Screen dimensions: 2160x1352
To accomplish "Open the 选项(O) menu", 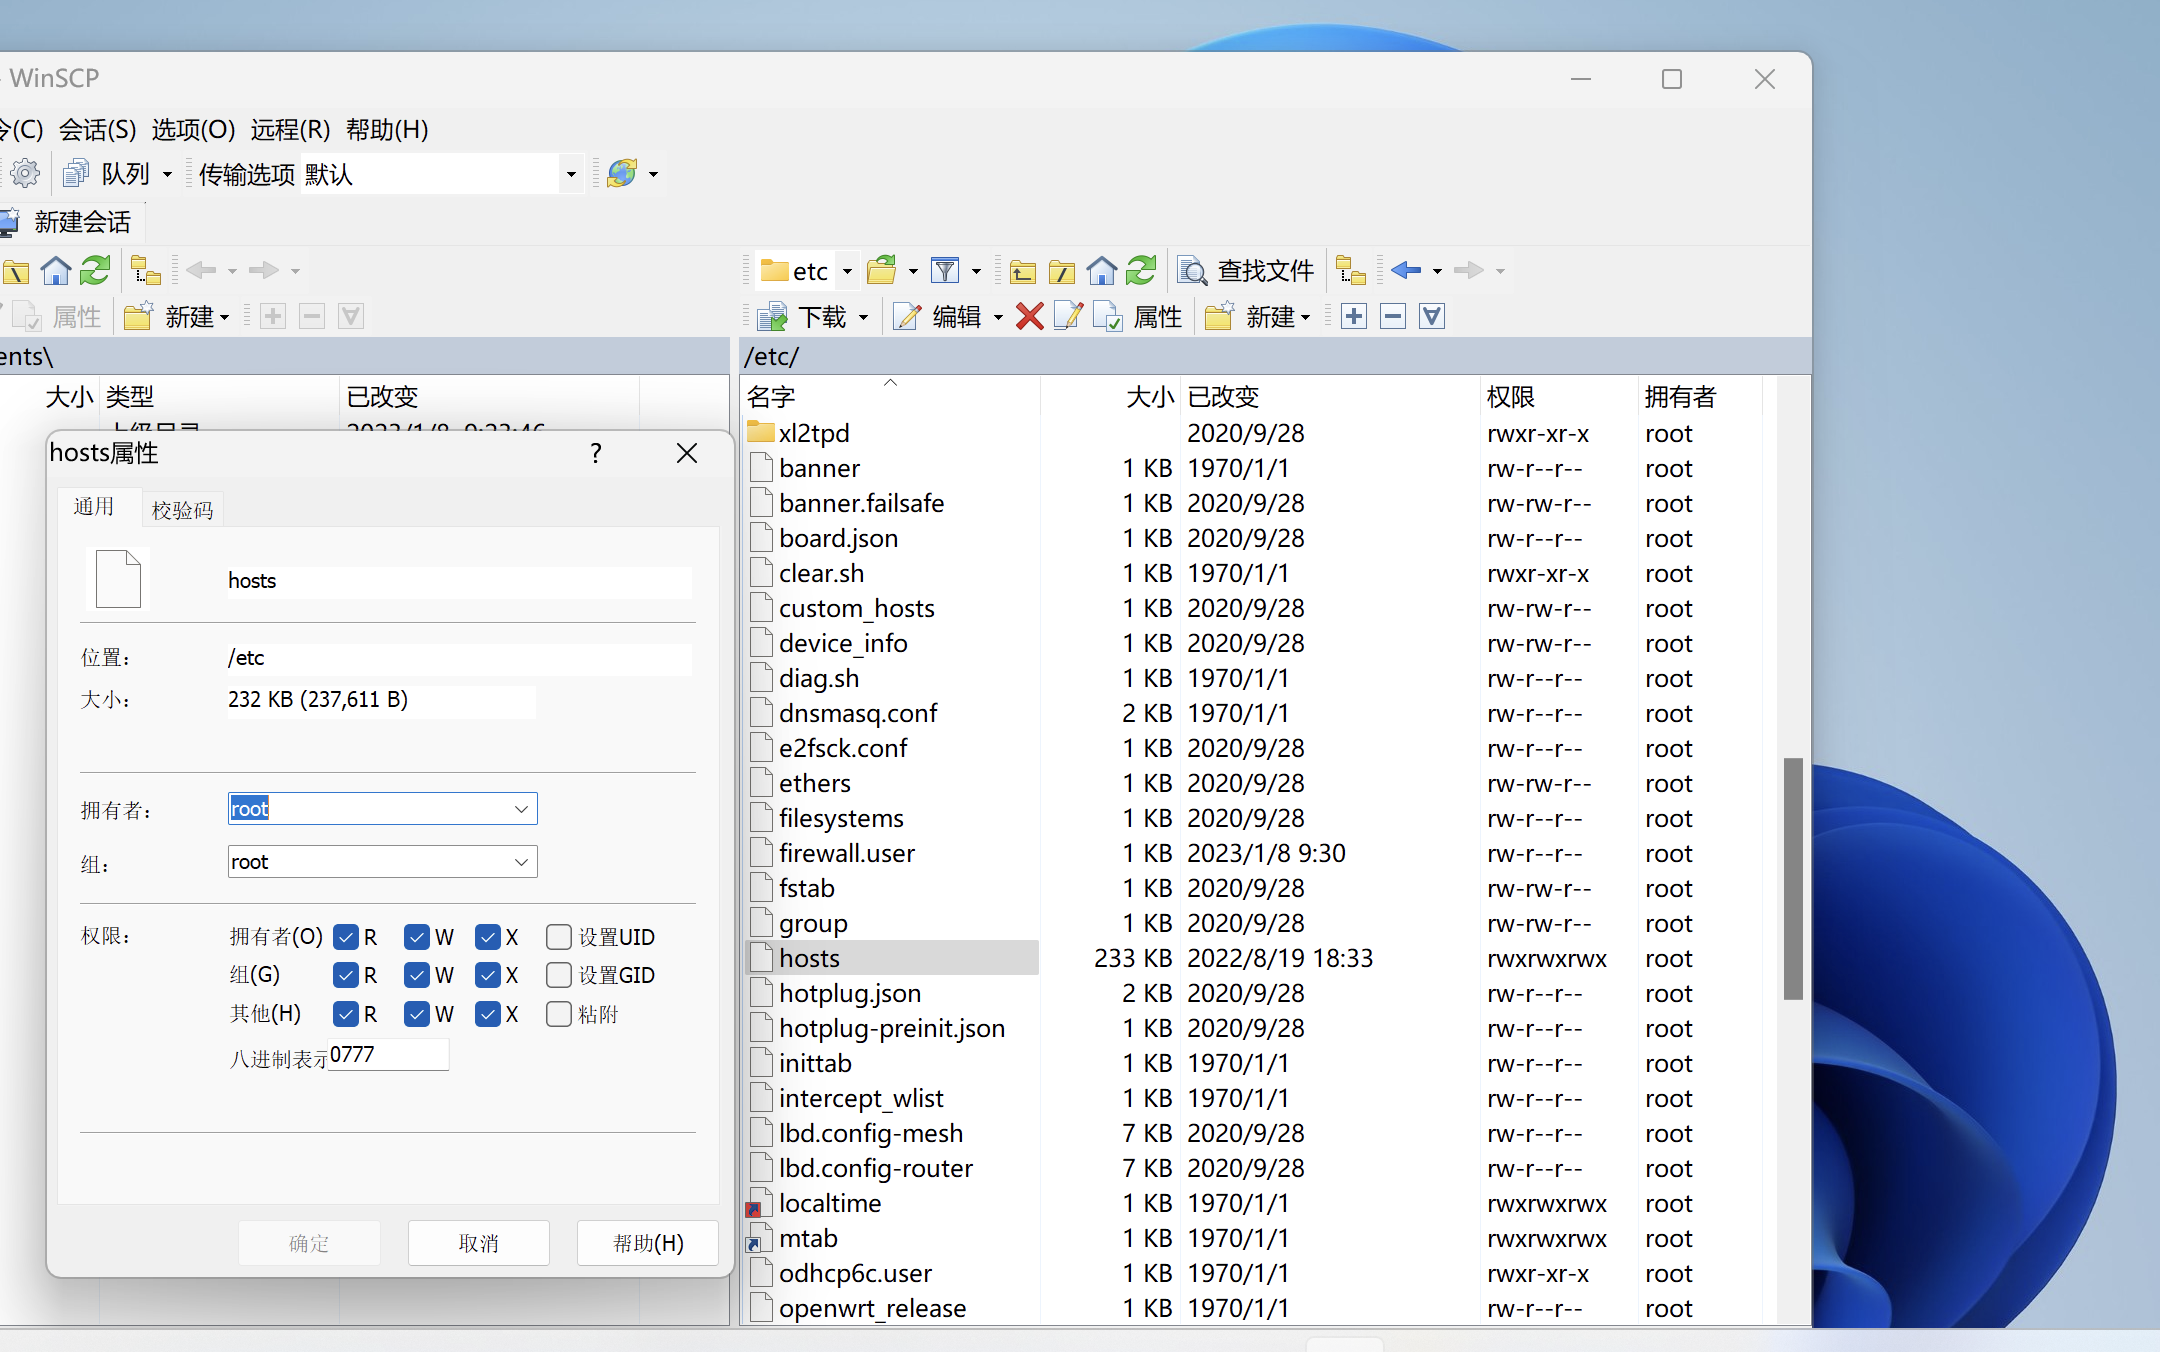I will point(193,129).
